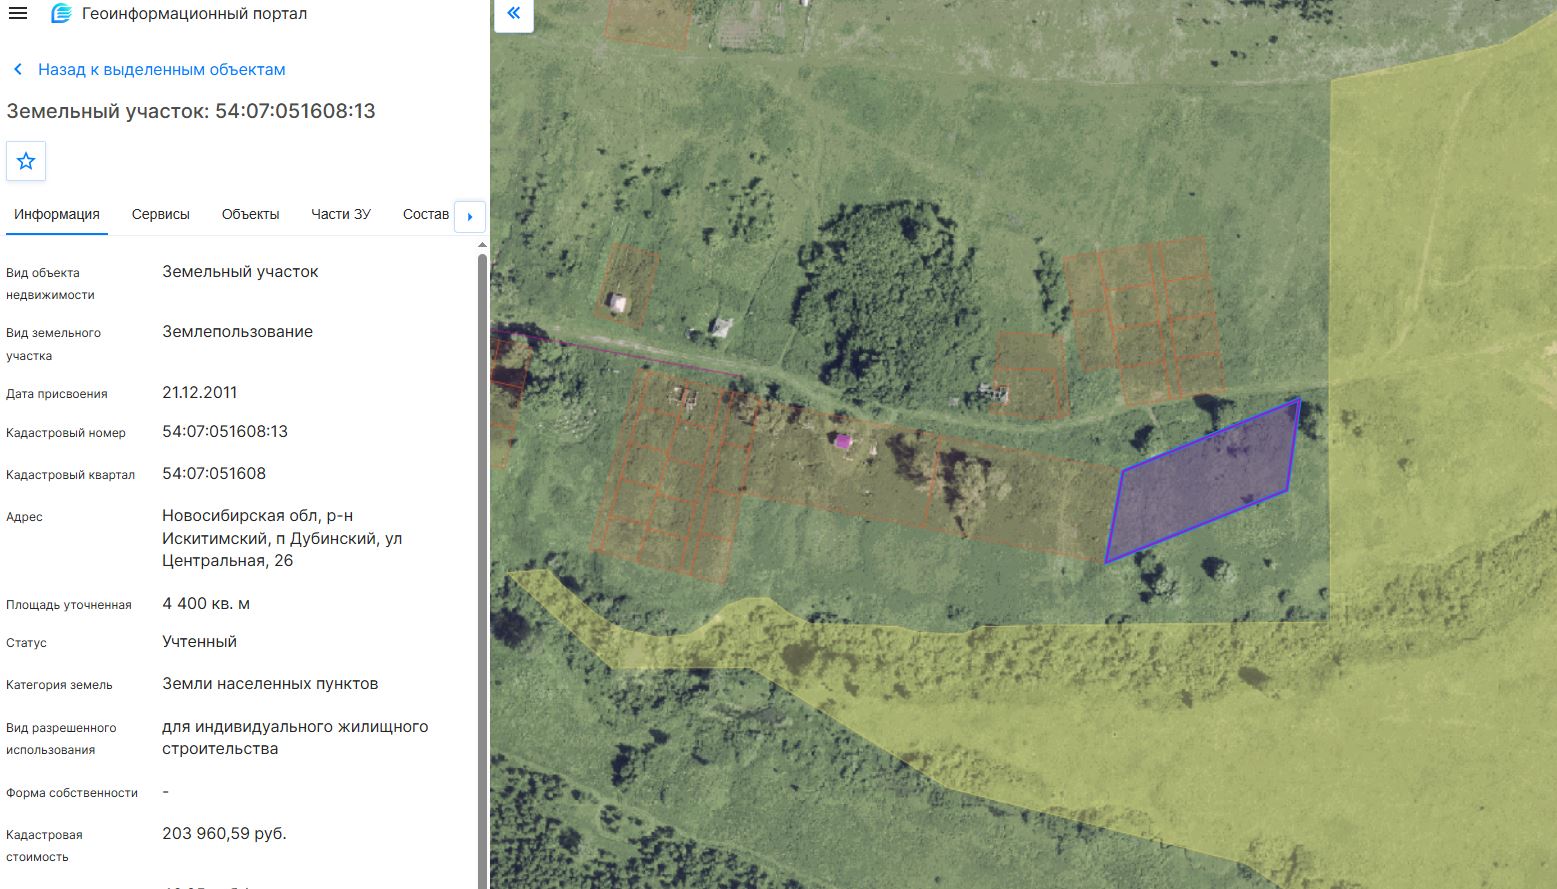Click the purple-roofed building on map

click(843, 441)
